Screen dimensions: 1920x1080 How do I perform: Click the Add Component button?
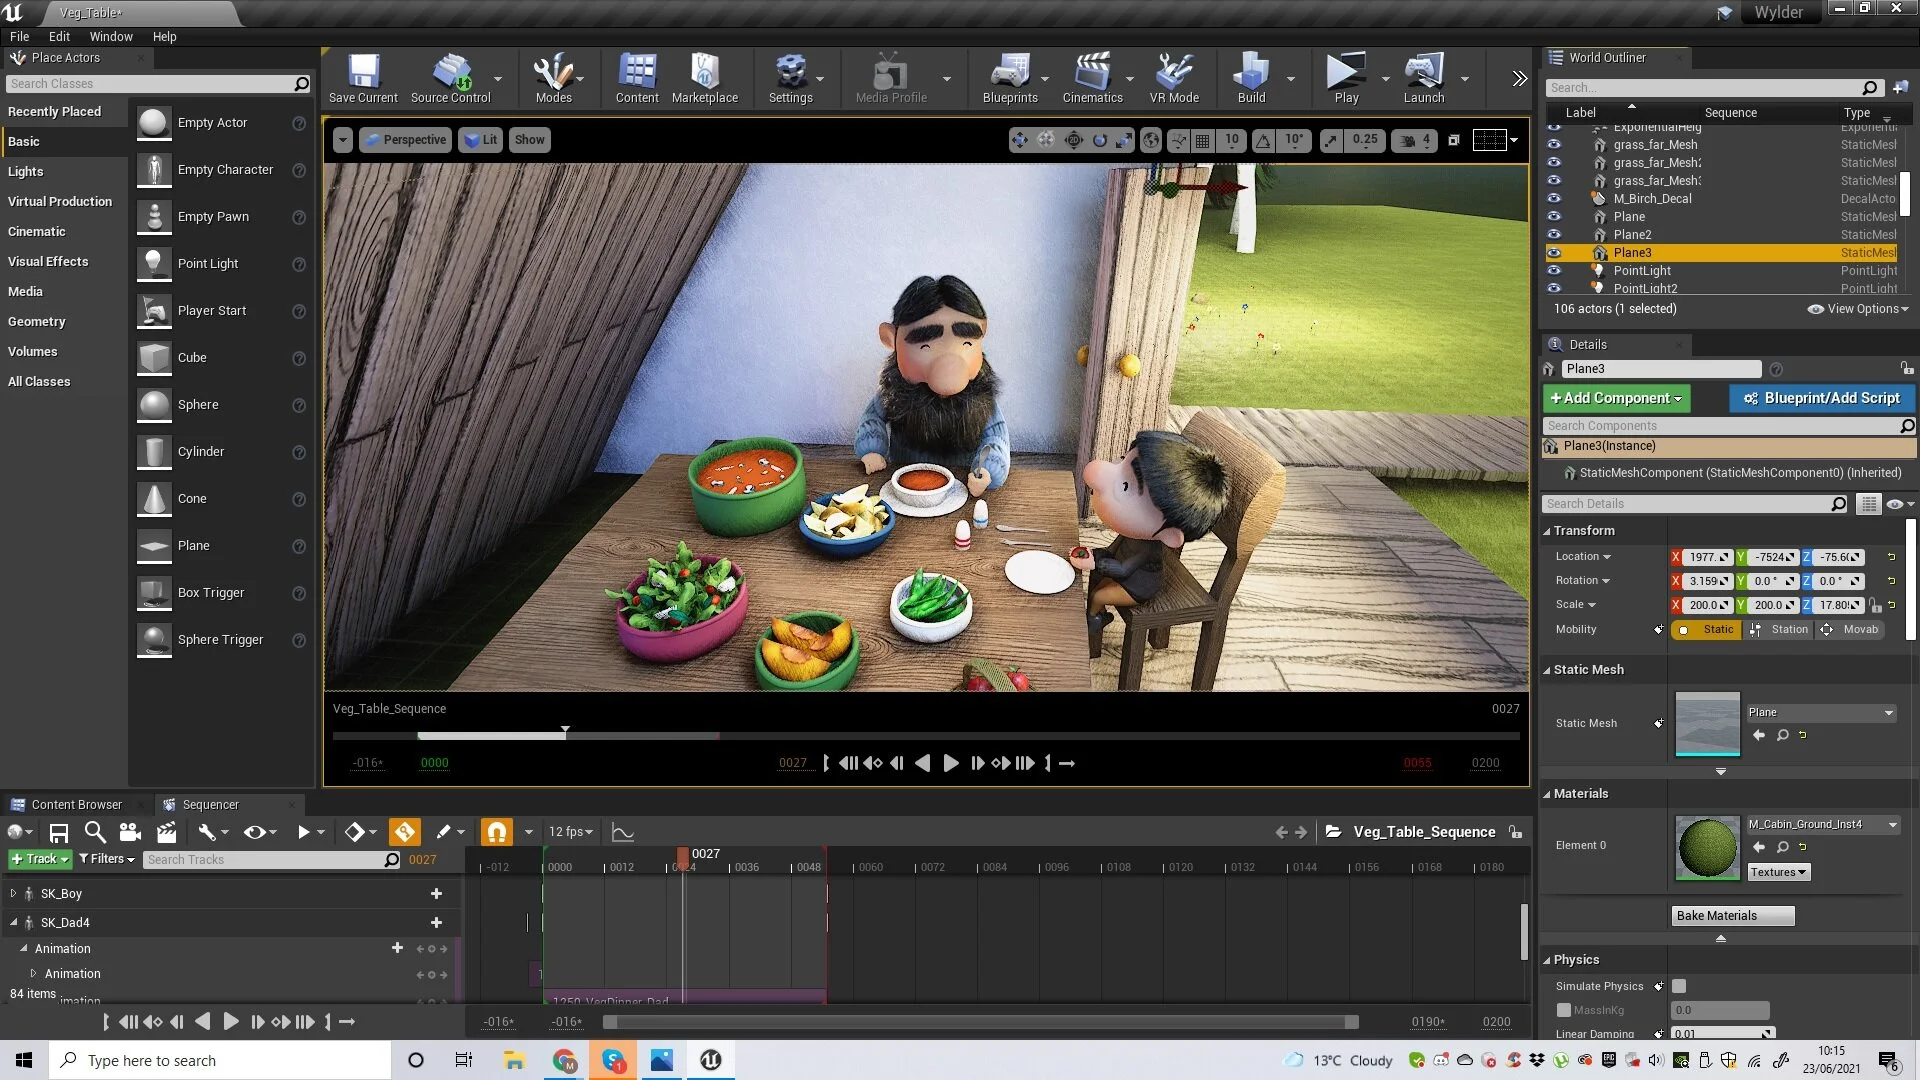click(x=1615, y=398)
